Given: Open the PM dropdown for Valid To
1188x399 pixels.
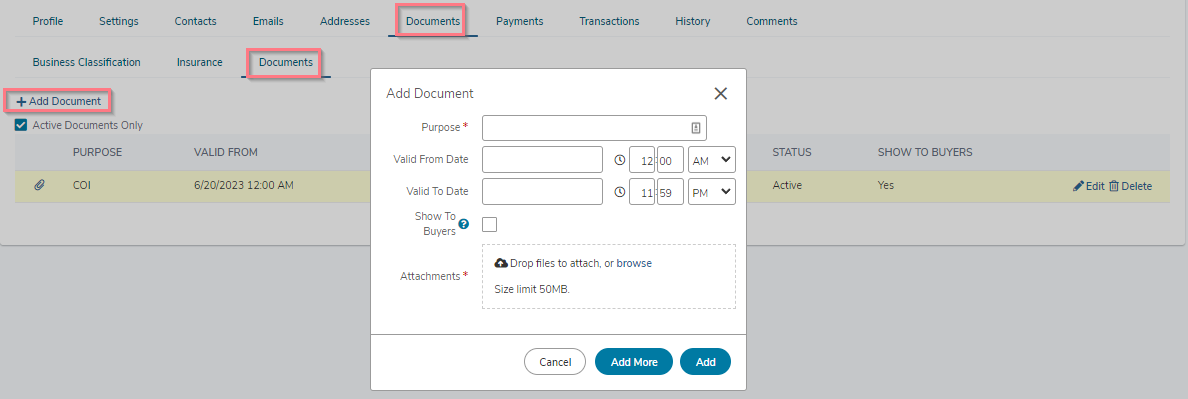Looking at the screenshot, I should [711, 192].
